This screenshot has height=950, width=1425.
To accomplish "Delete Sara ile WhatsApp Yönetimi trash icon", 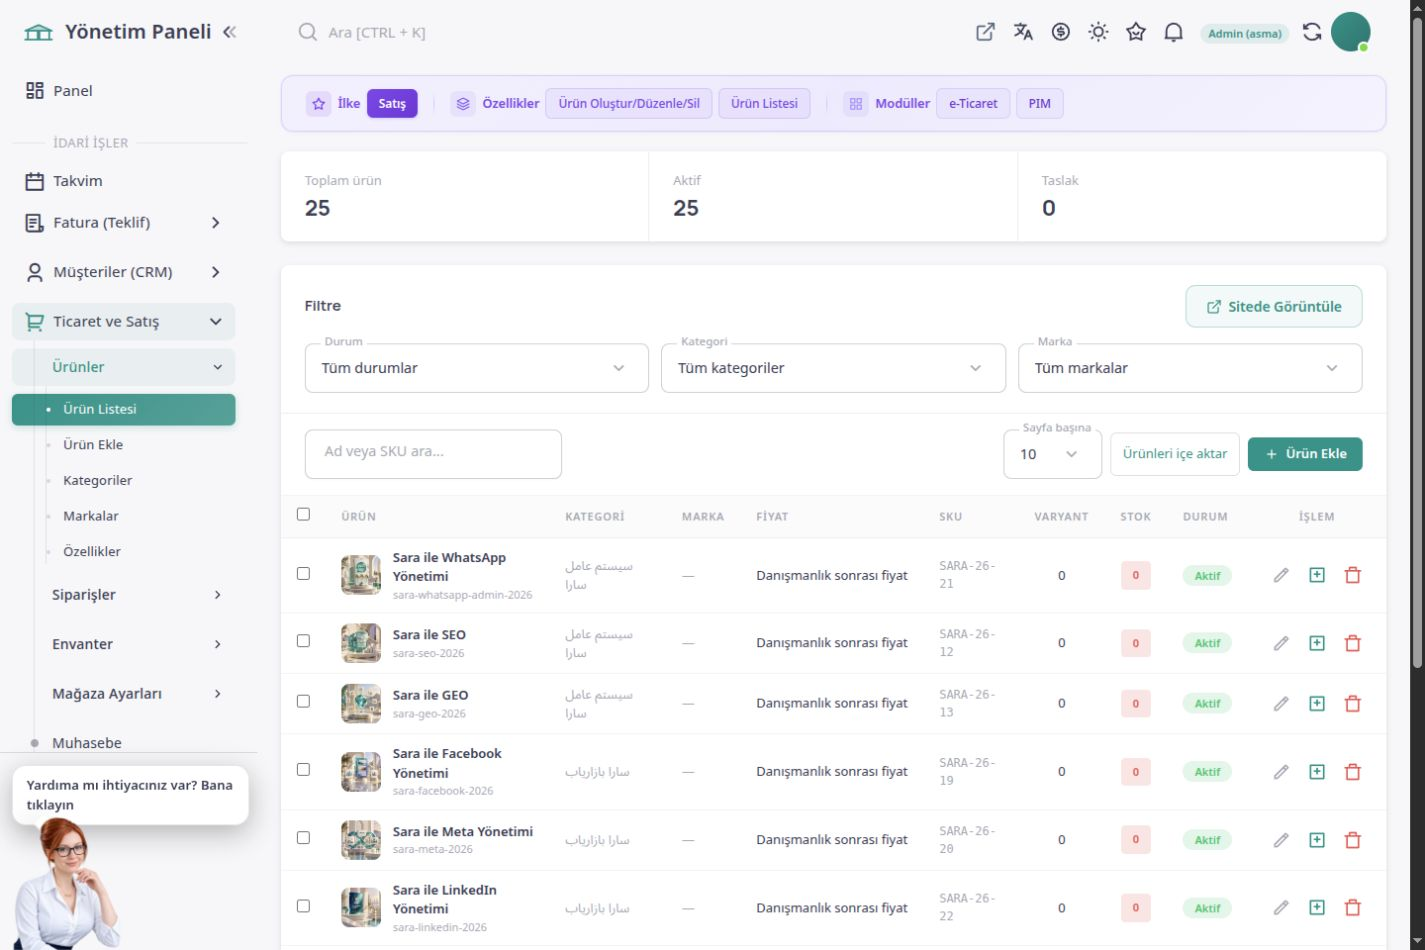I will pos(1353,575).
